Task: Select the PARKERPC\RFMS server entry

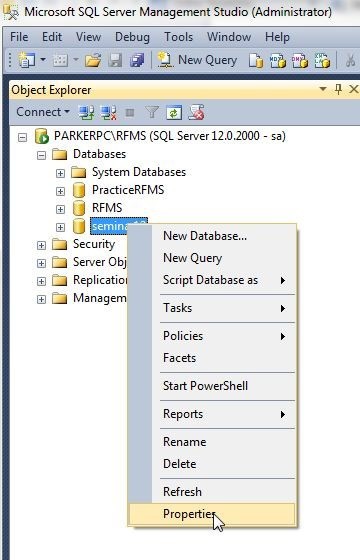Action: tap(170, 136)
